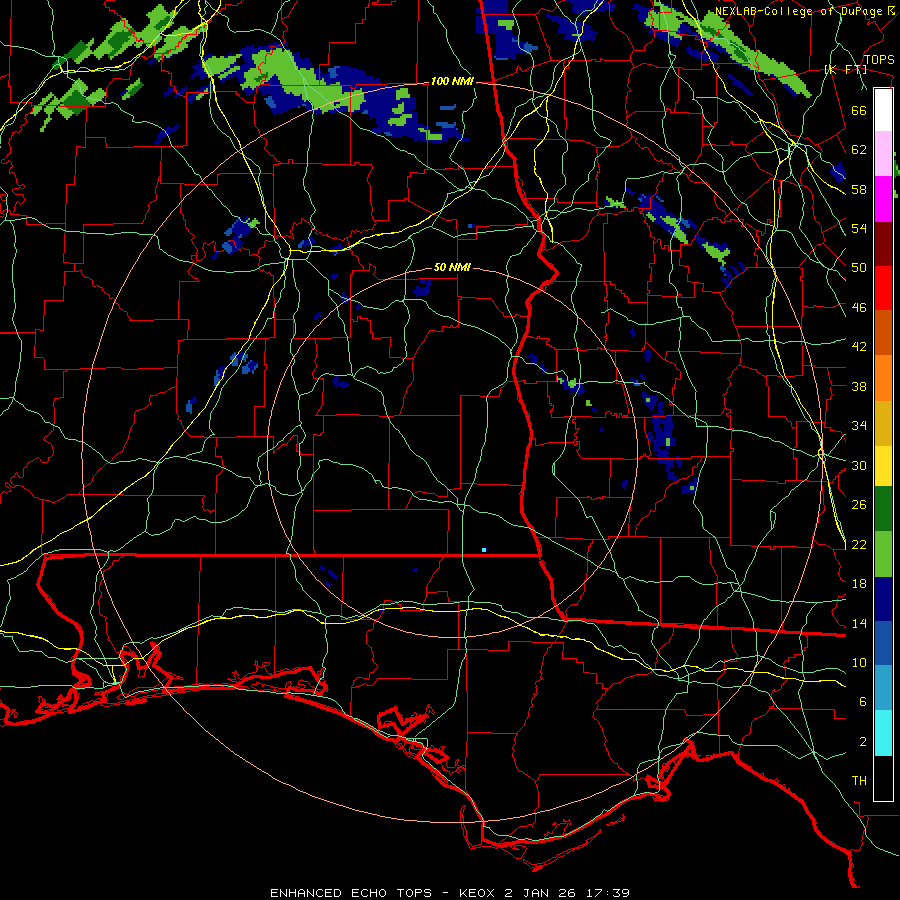
Task: Choose the cyan legend swatch
Action: [883, 733]
